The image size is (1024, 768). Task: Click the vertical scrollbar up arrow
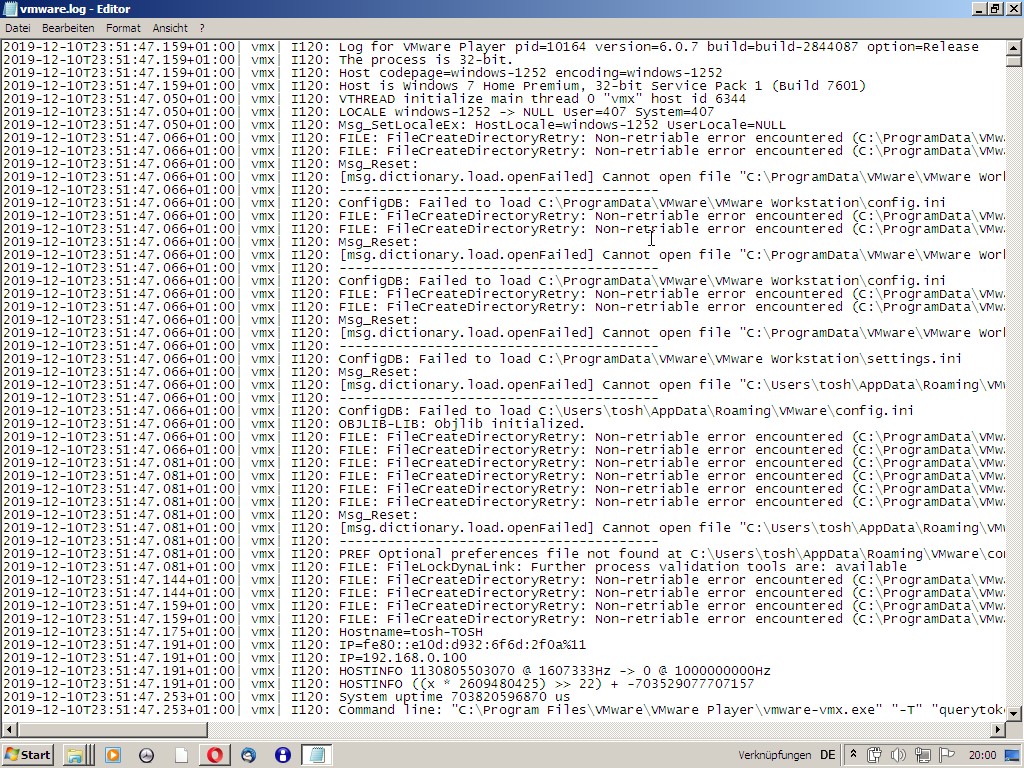tap(1014, 48)
